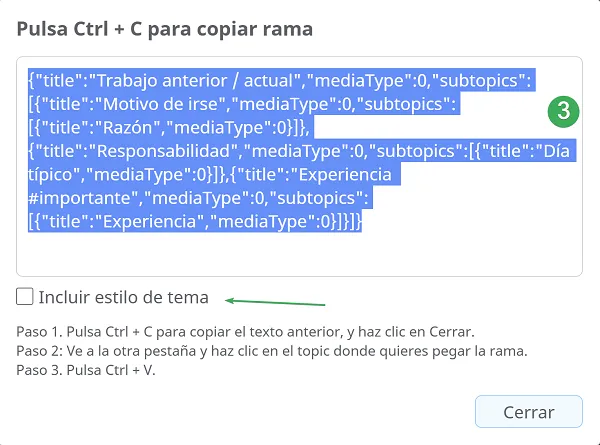Click the Incluir estilo de tema label text
Image resolution: width=600 pixels, height=445 pixels.
coord(124,297)
